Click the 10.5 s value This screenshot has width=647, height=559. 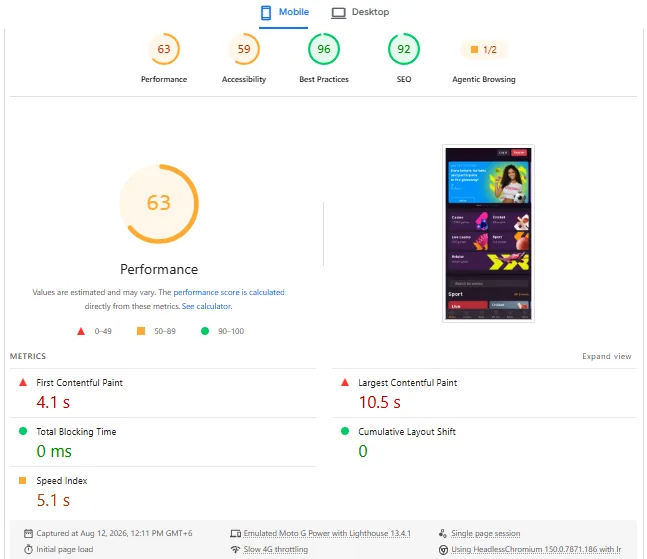pyautogui.click(x=380, y=402)
